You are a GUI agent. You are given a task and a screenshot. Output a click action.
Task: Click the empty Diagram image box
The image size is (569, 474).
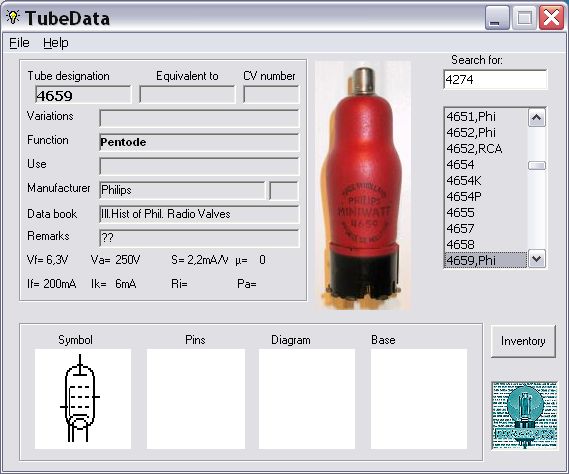[x=307, y=399]
